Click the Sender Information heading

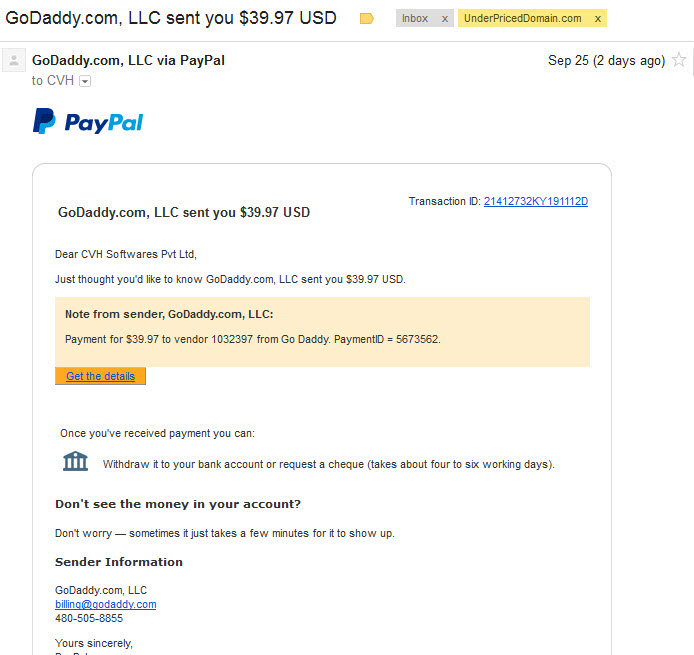coord(119,562)
